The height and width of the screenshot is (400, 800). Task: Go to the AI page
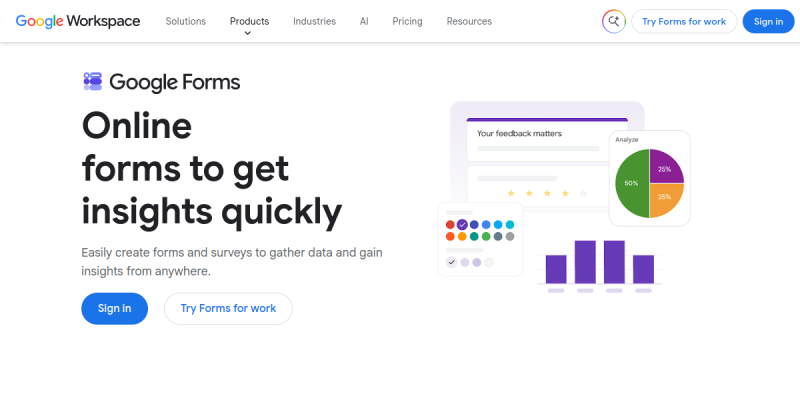364,21
